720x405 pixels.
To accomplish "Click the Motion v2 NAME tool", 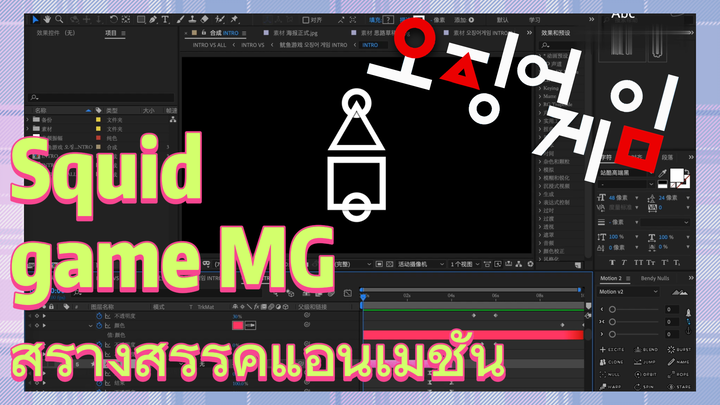I will [x=679, y=362].
